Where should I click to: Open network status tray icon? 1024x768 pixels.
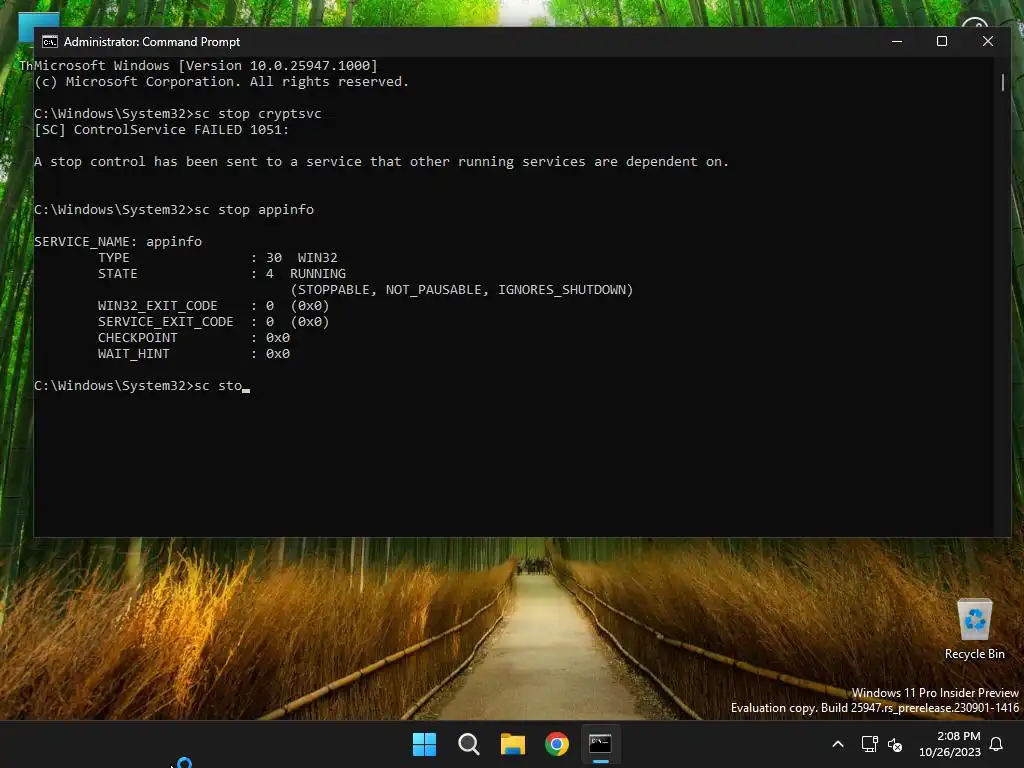(x=869, y=744)
